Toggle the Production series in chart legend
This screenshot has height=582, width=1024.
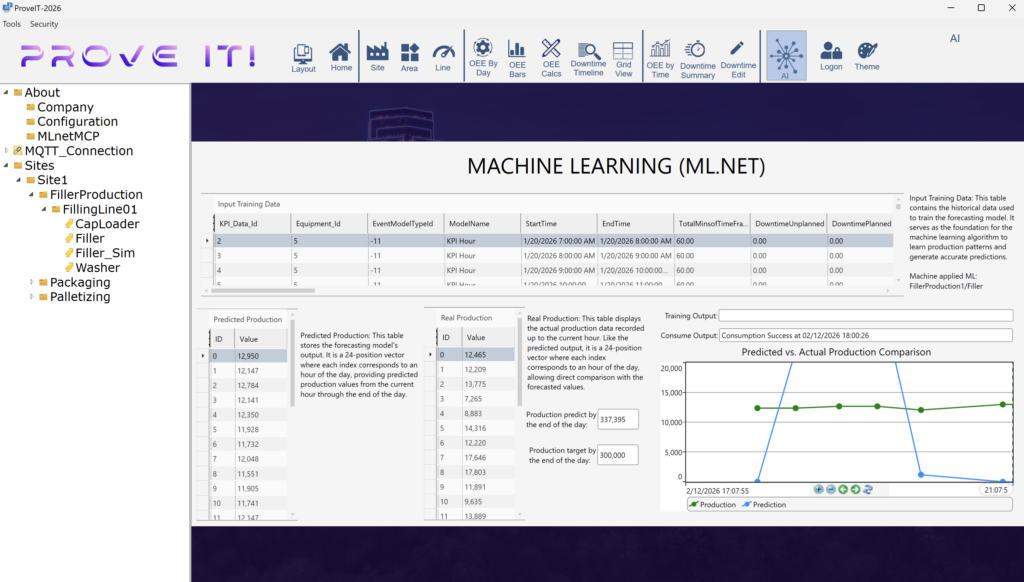[712, 505]
